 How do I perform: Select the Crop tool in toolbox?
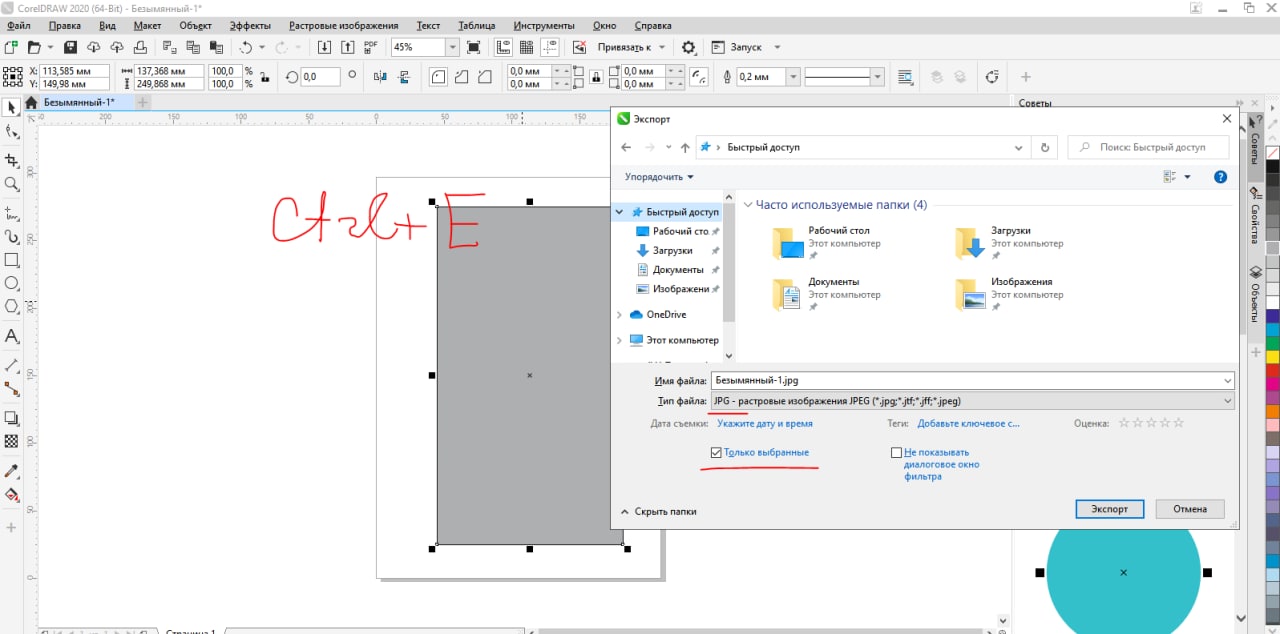pos(12,160)
